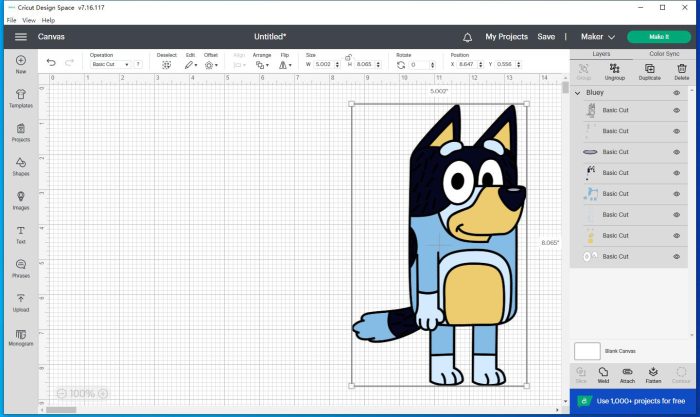
Task: Toggle the size lock proportions icon
Action: pyautogui.click(x=348, y=57)
